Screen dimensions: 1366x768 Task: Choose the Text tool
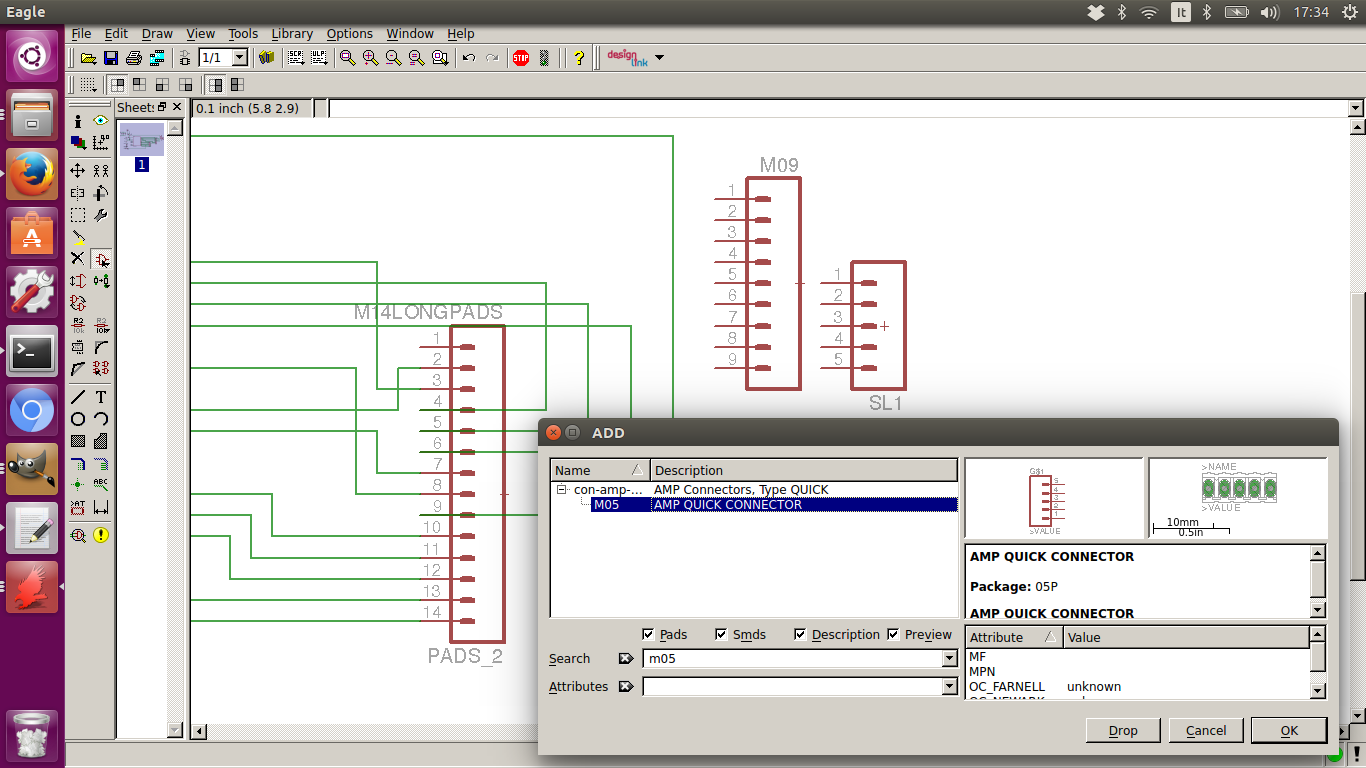tap(99, 397)
